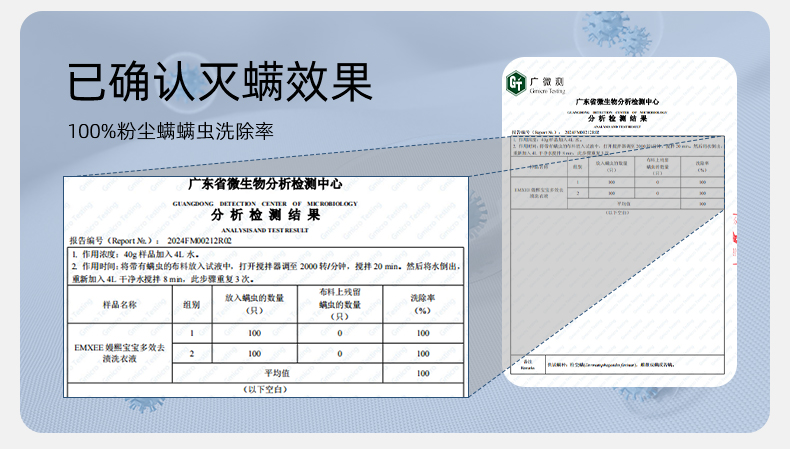The height and width of the screenshot is (449, 790).
Task: Click ANALYSIS AND TEST RESULT in enlarged report
Action: pos(265,230)
